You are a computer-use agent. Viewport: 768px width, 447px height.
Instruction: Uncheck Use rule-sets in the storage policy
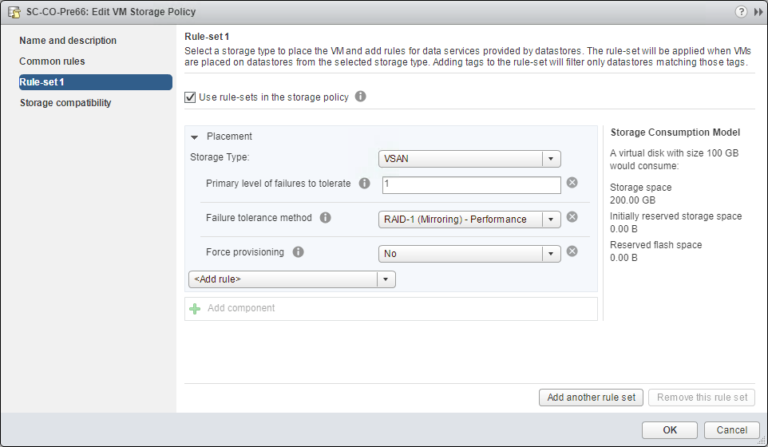pyautogui.click(x=191, y=97)
